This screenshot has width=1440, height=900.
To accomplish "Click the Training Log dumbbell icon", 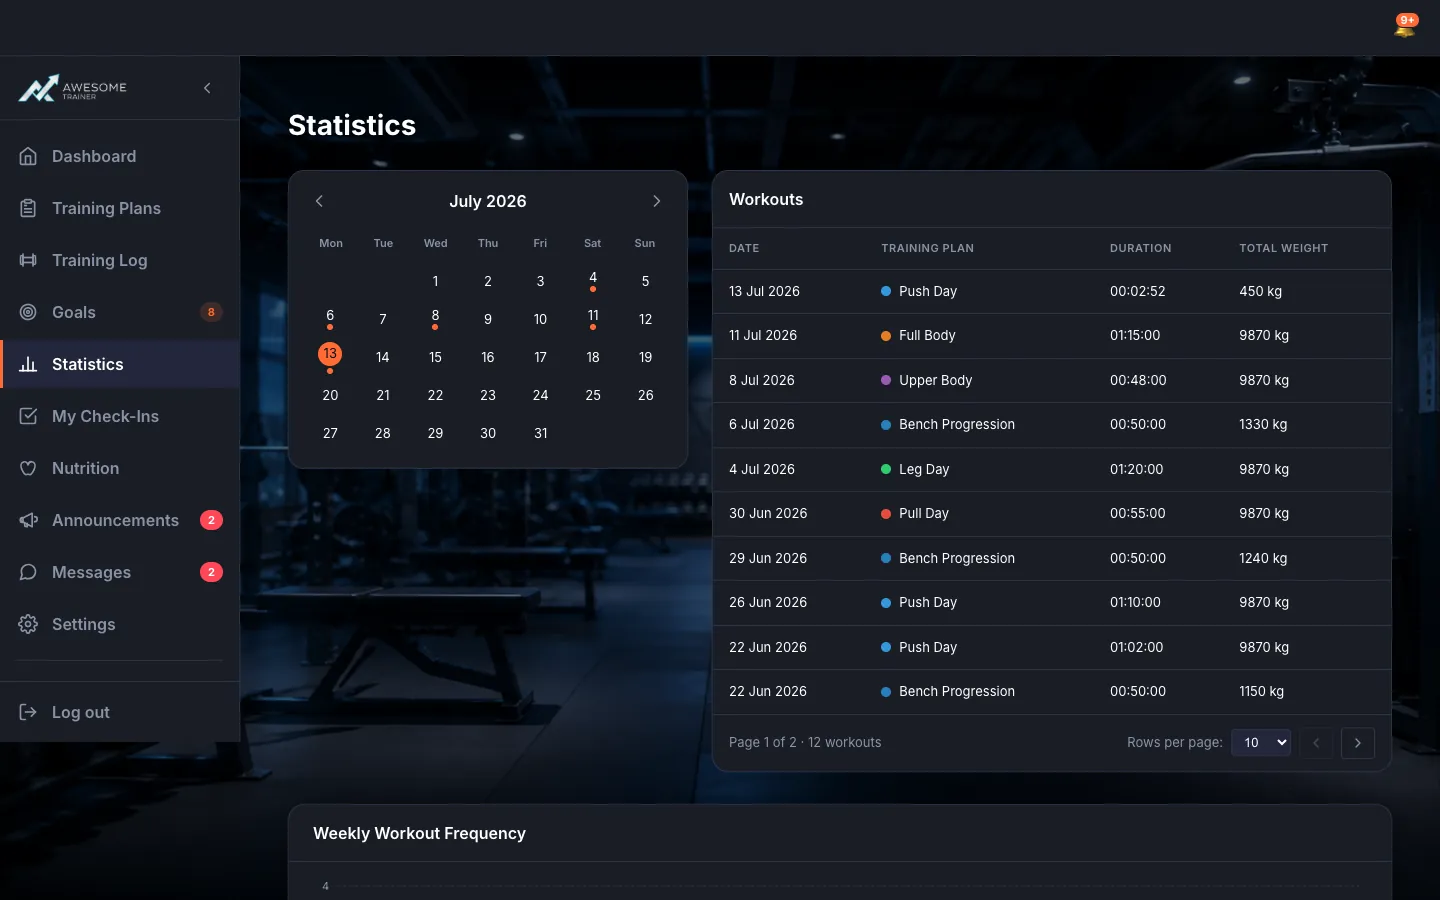I will pos(28,260).
